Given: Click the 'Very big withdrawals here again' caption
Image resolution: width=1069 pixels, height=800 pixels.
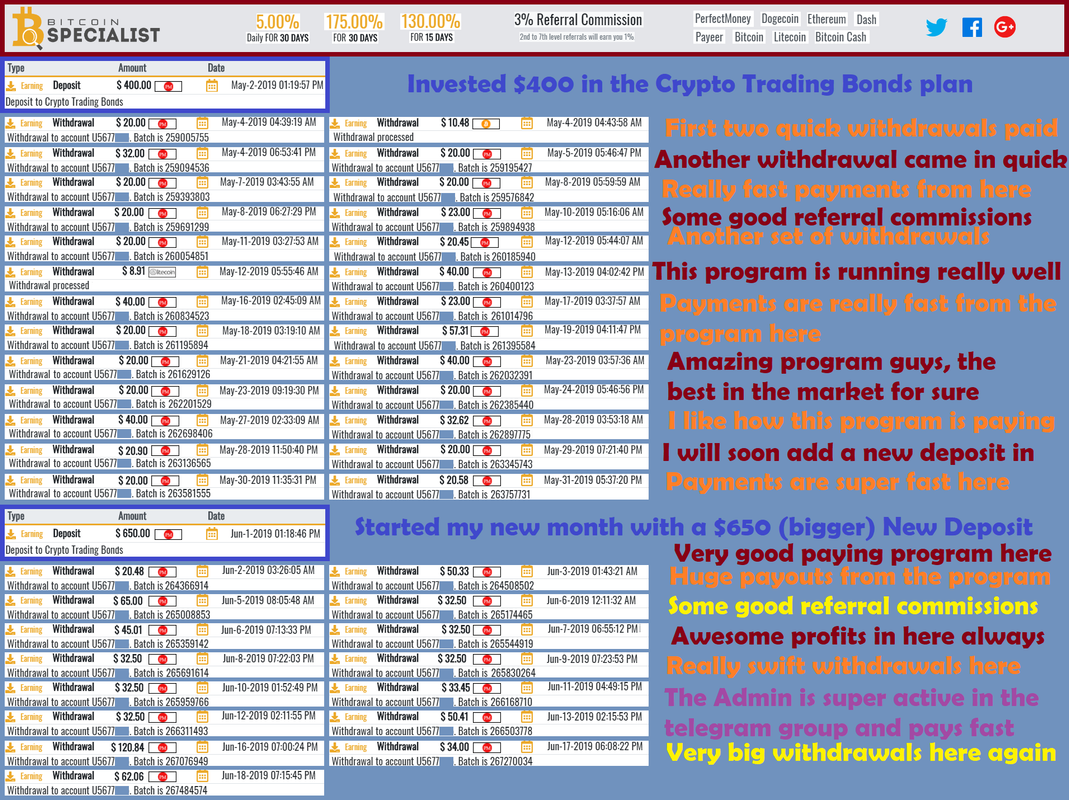Looking at the screenshot, I should click(x=861, y=752).
